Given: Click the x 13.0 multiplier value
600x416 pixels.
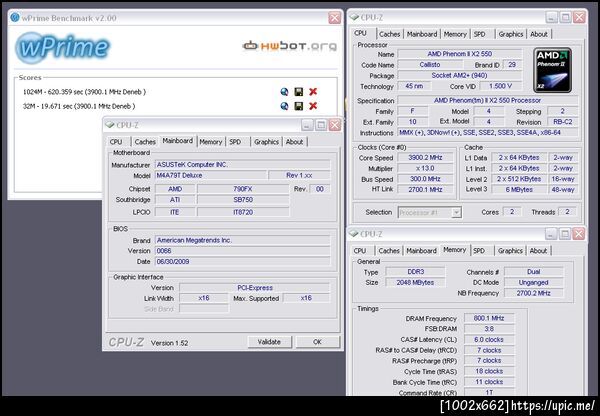Looking at the screenshot, I should point(425,168).
